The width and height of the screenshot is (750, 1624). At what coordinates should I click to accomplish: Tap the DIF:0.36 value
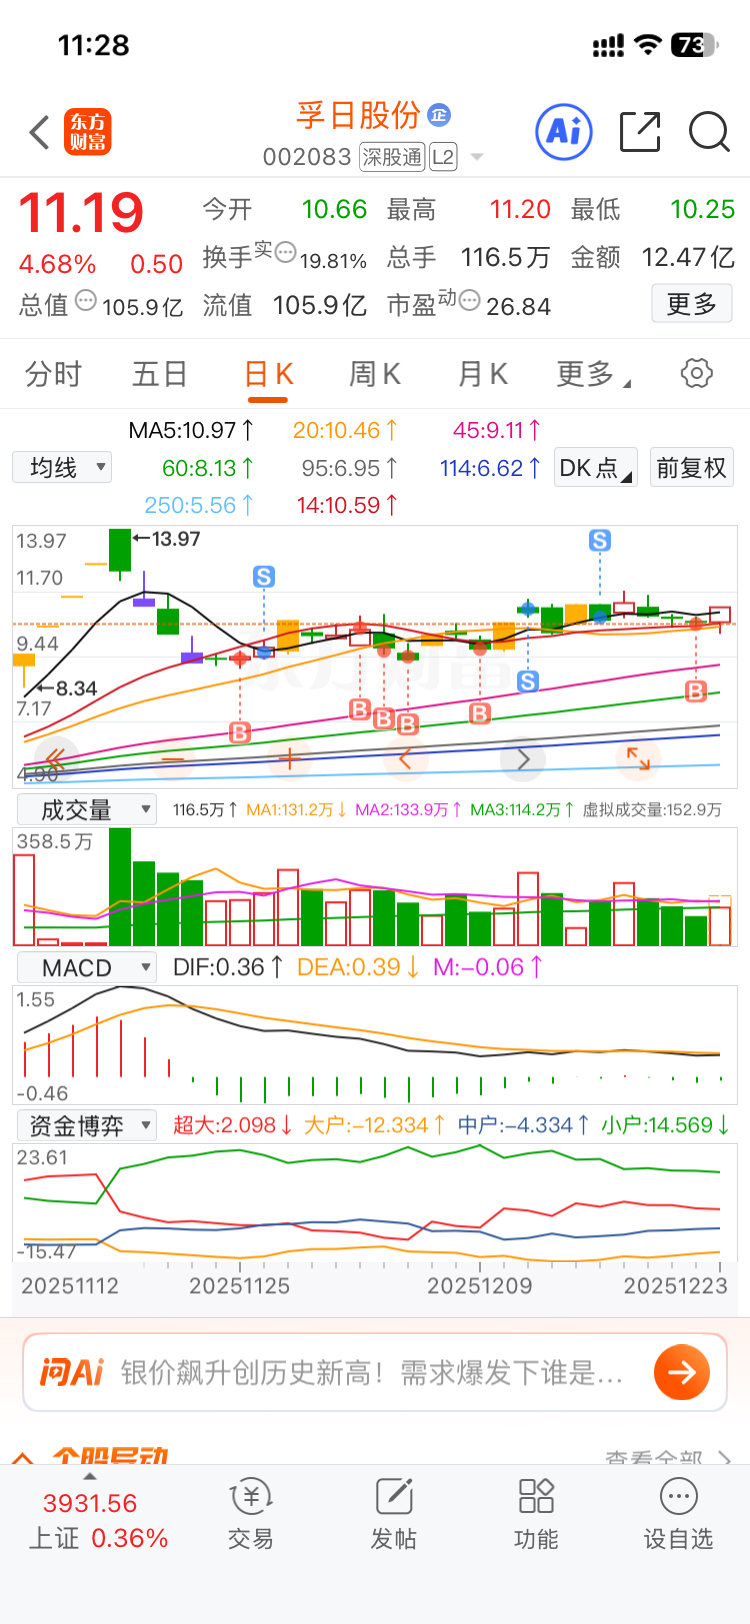(228, 967)
